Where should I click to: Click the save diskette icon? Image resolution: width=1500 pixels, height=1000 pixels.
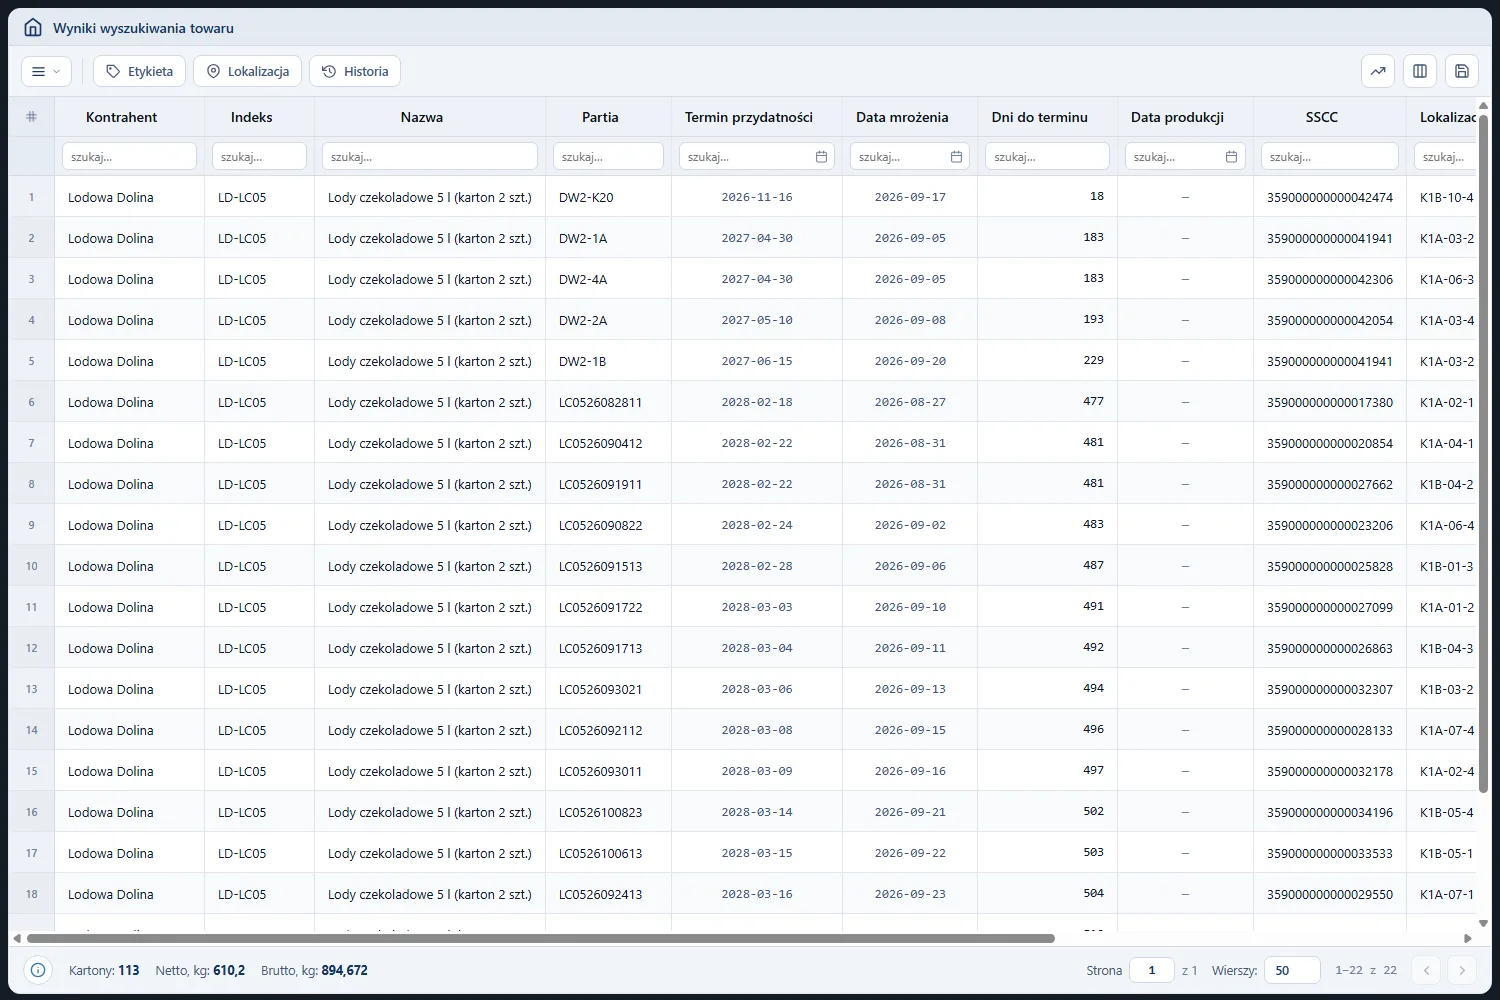[1462, 71]
